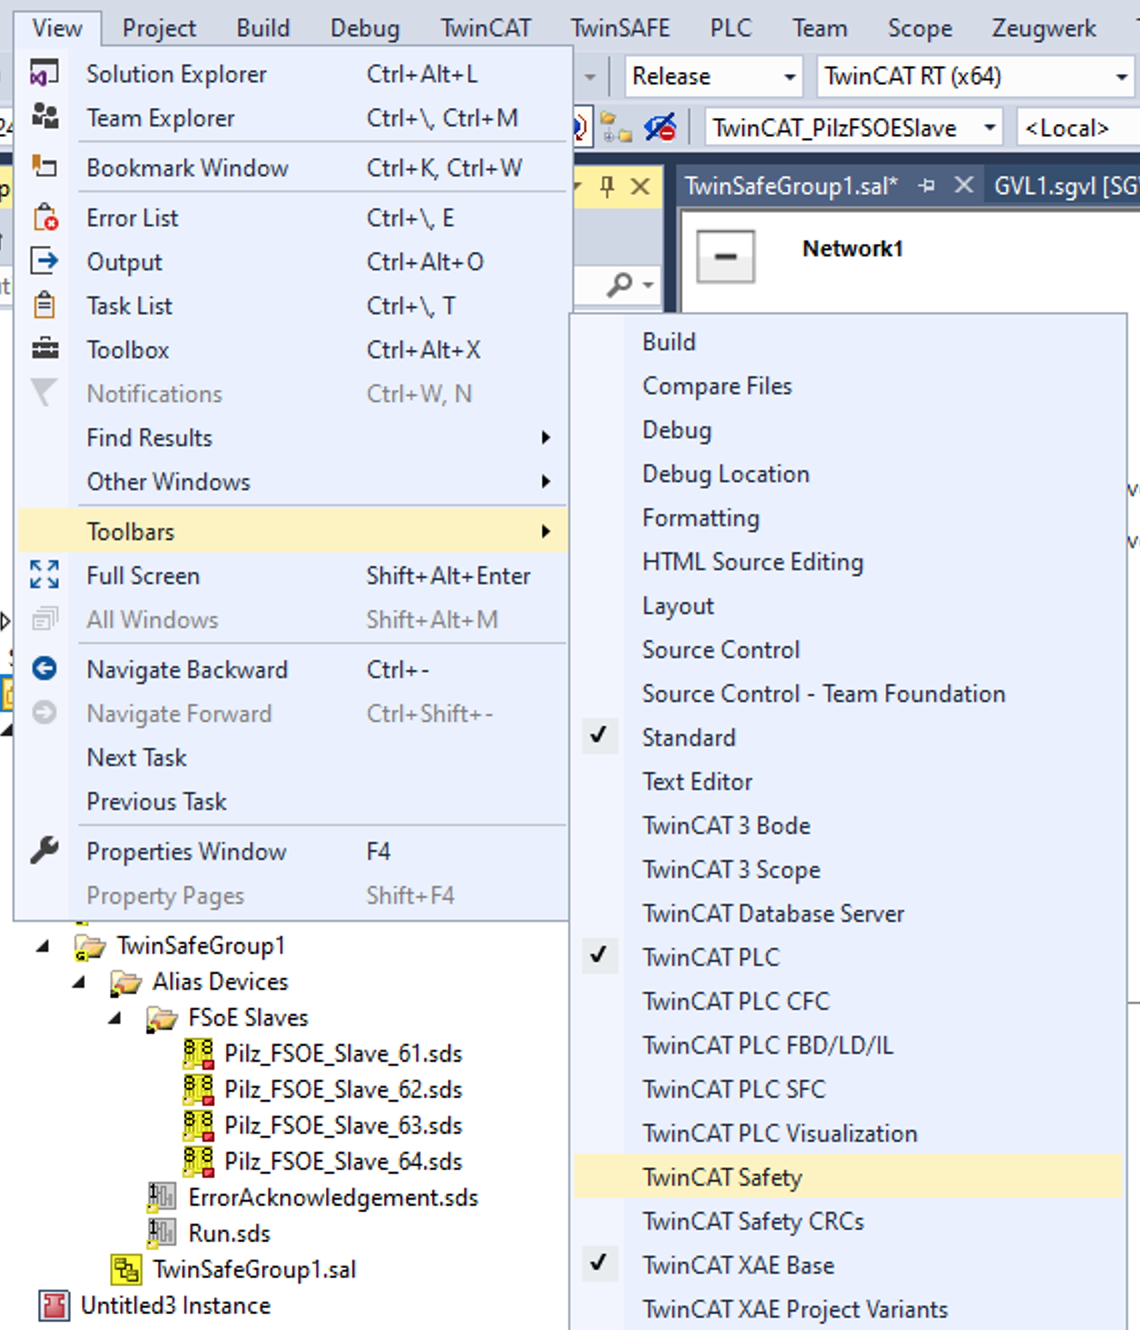
Task: Enable the TwinCAT PLC Visualization toolbar
Action: (x=848, y=1133)
